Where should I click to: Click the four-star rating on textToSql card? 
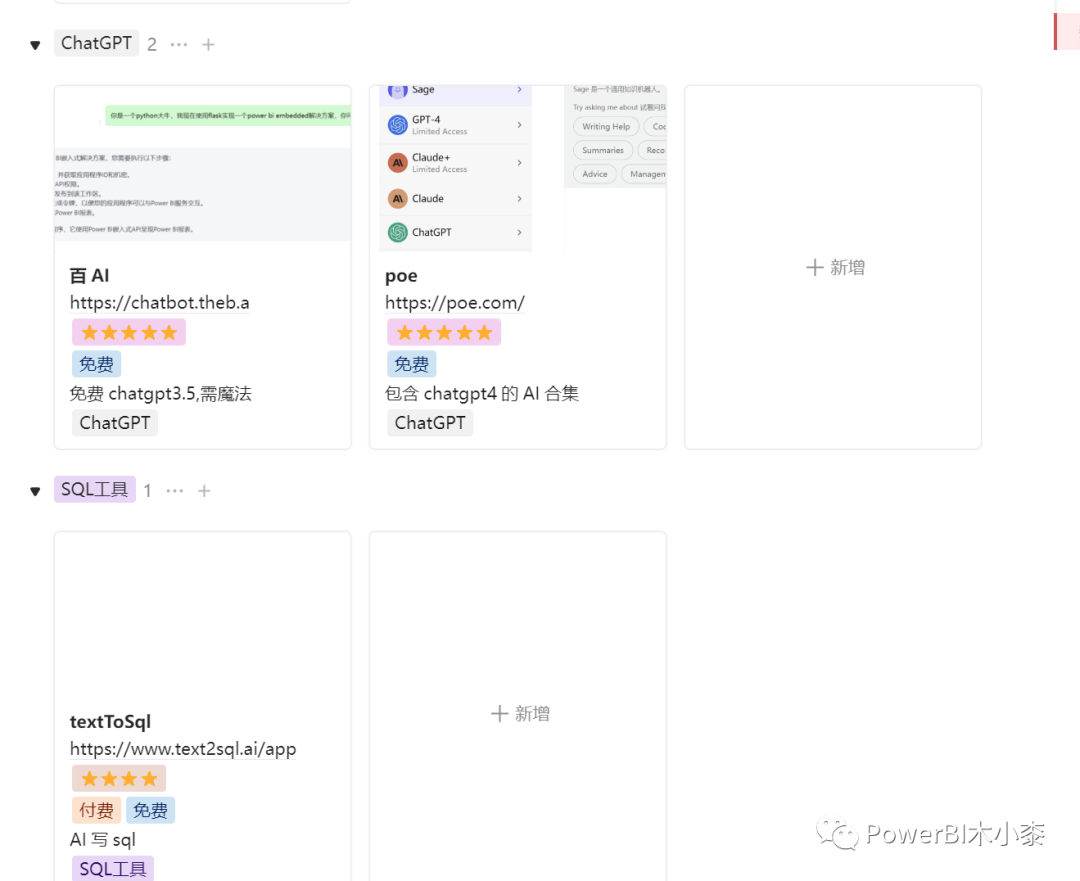point(119,779)
